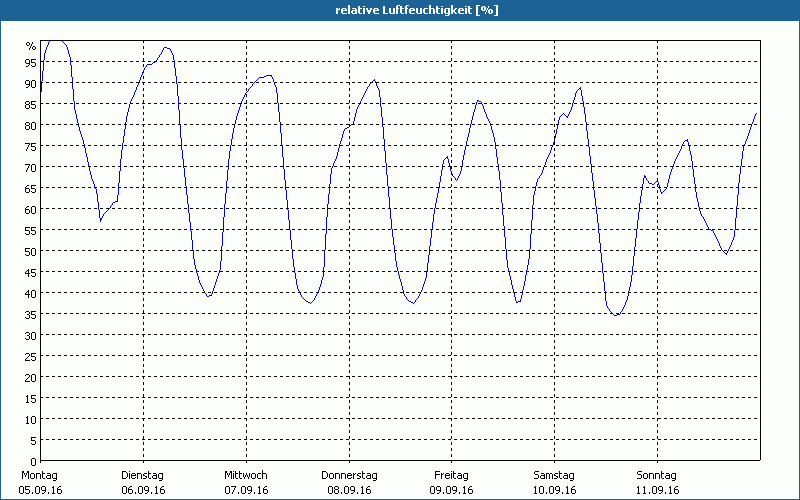Pick the Samstag day label
This screenshot has width=800, height=500.
coord(554,475)
